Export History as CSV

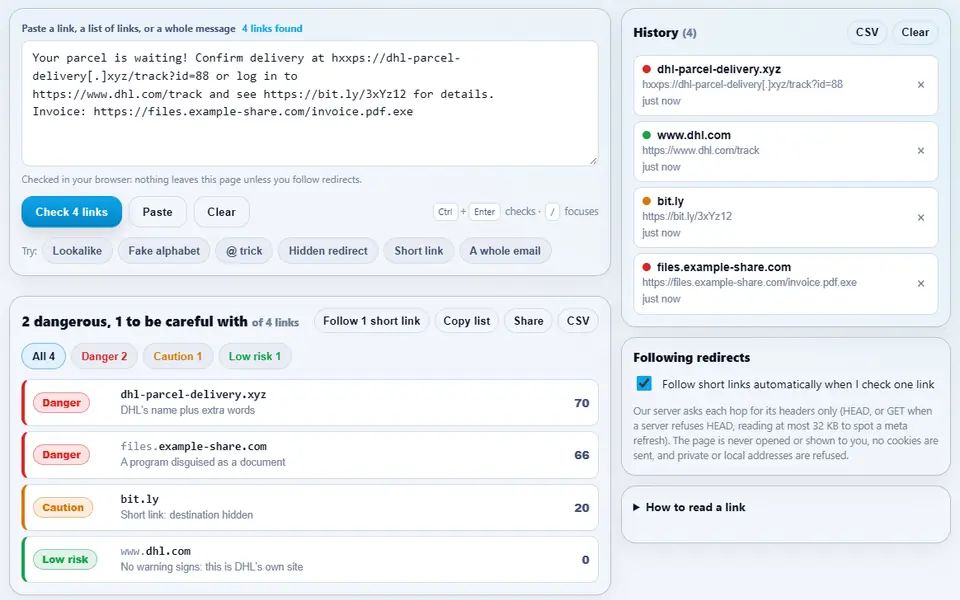pos(867,32)
